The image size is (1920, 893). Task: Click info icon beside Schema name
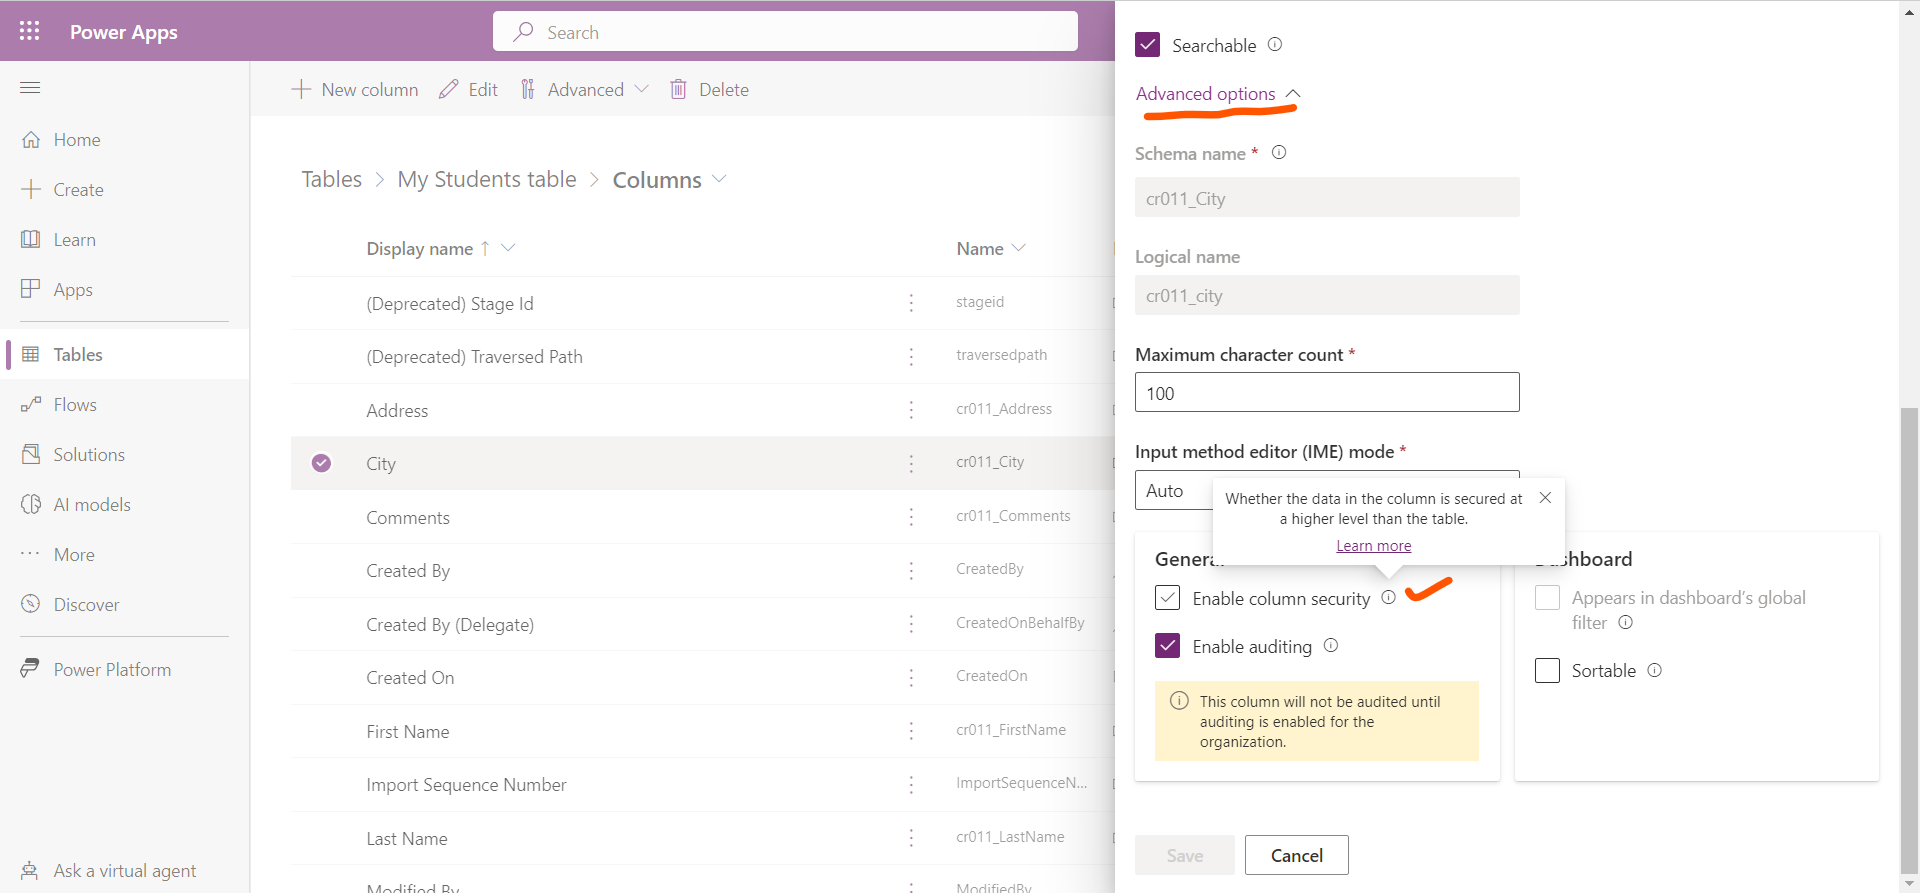point(1278,153)
